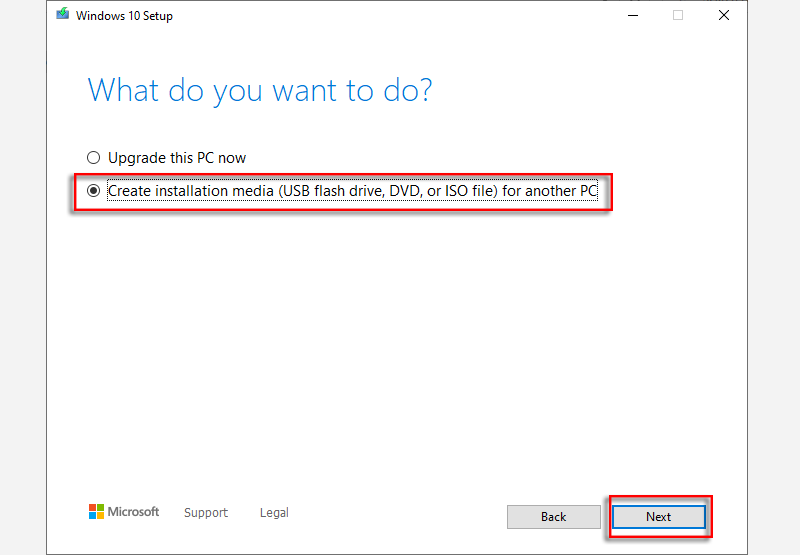The width and height of the screenshot is (800, 555).
Task: Close the Windows 10 Setup dialog
Action: [x=724, y=15]
